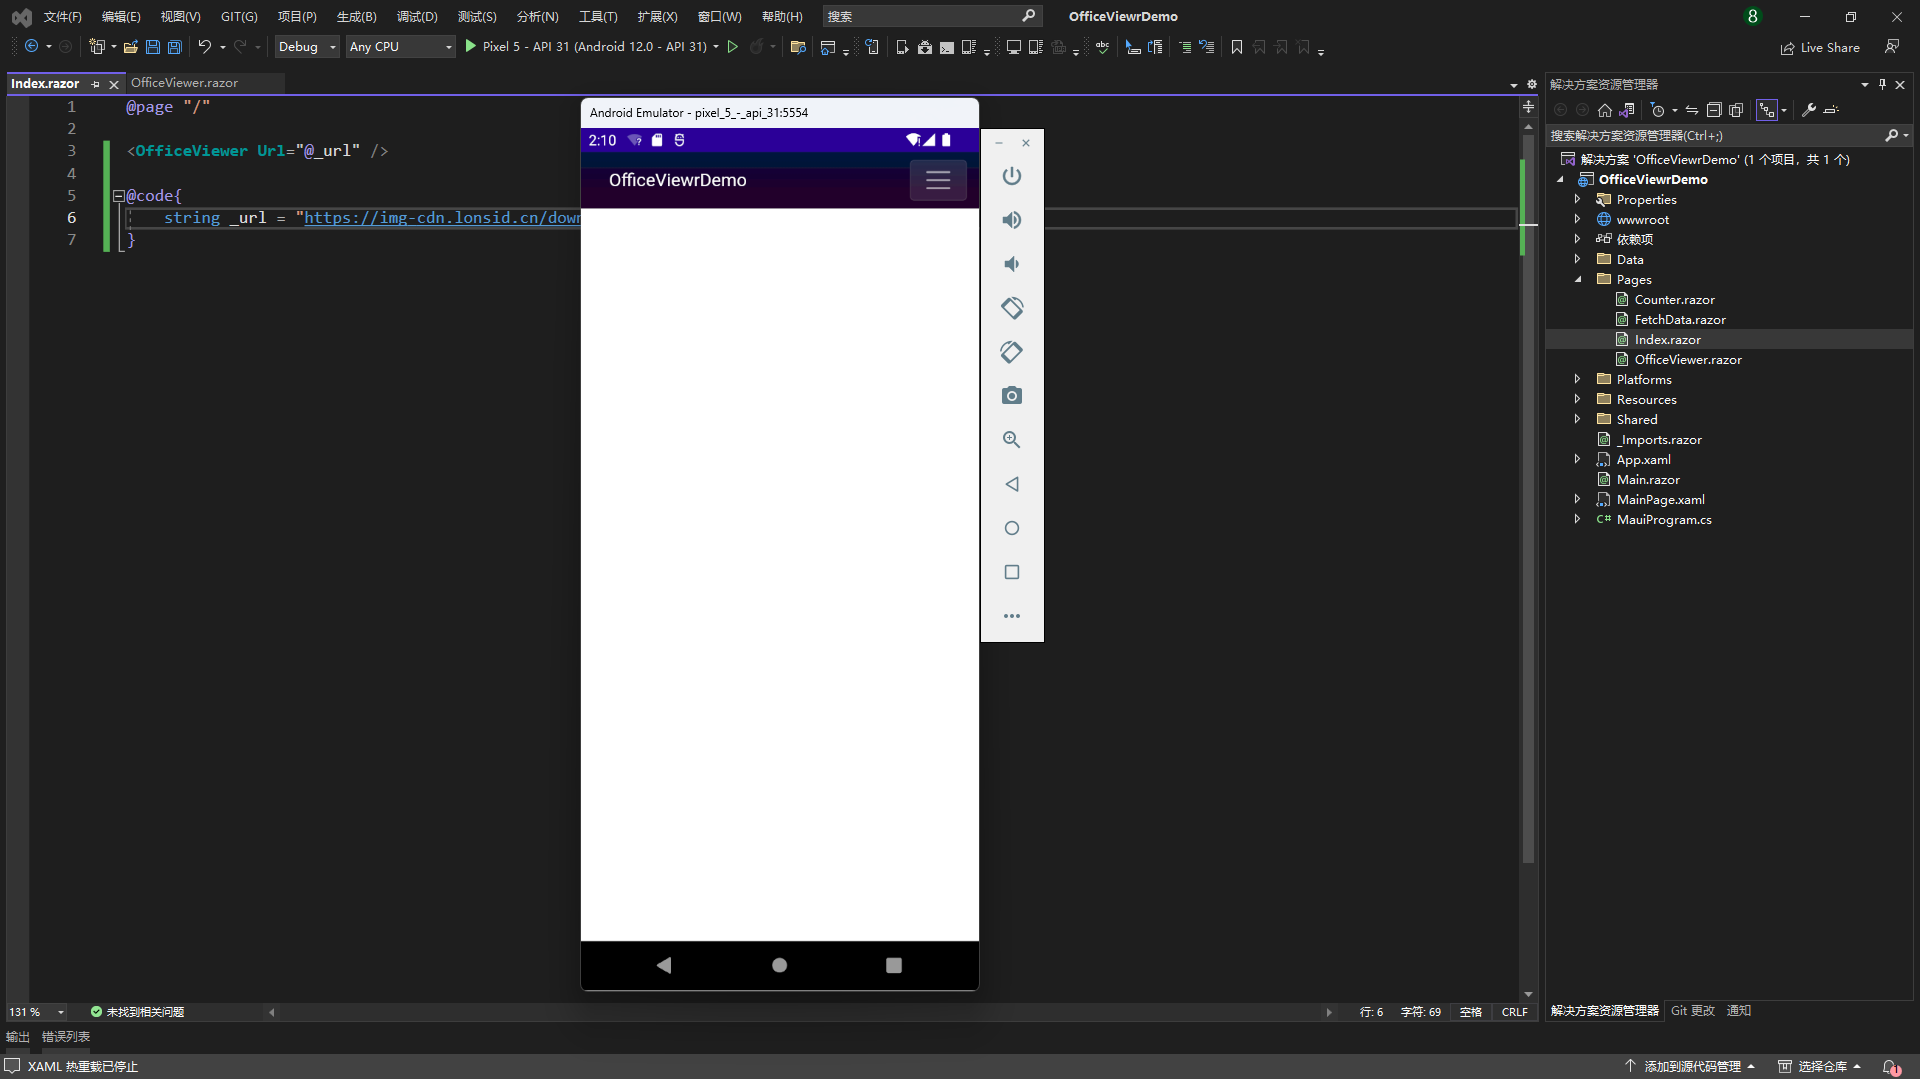This screenshot has width=1920, height=1080.
Task: Select the Power button icon
Action: tap(1011, 175)
